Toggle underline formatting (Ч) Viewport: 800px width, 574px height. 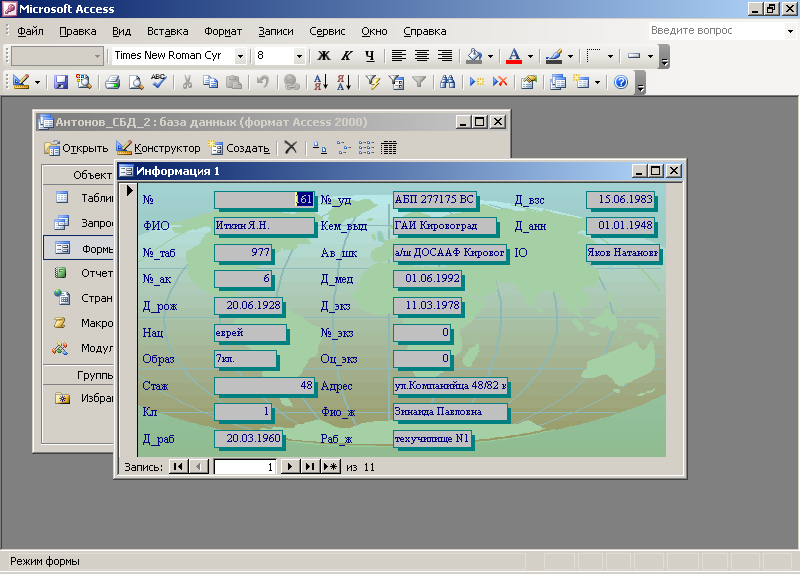[x=369, y=56]
